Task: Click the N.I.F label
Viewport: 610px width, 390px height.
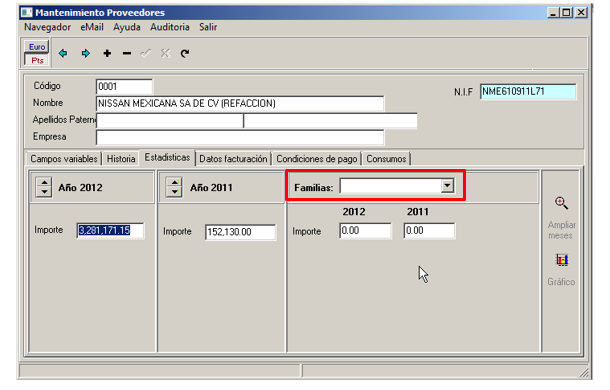Action: tap(463, 92)
